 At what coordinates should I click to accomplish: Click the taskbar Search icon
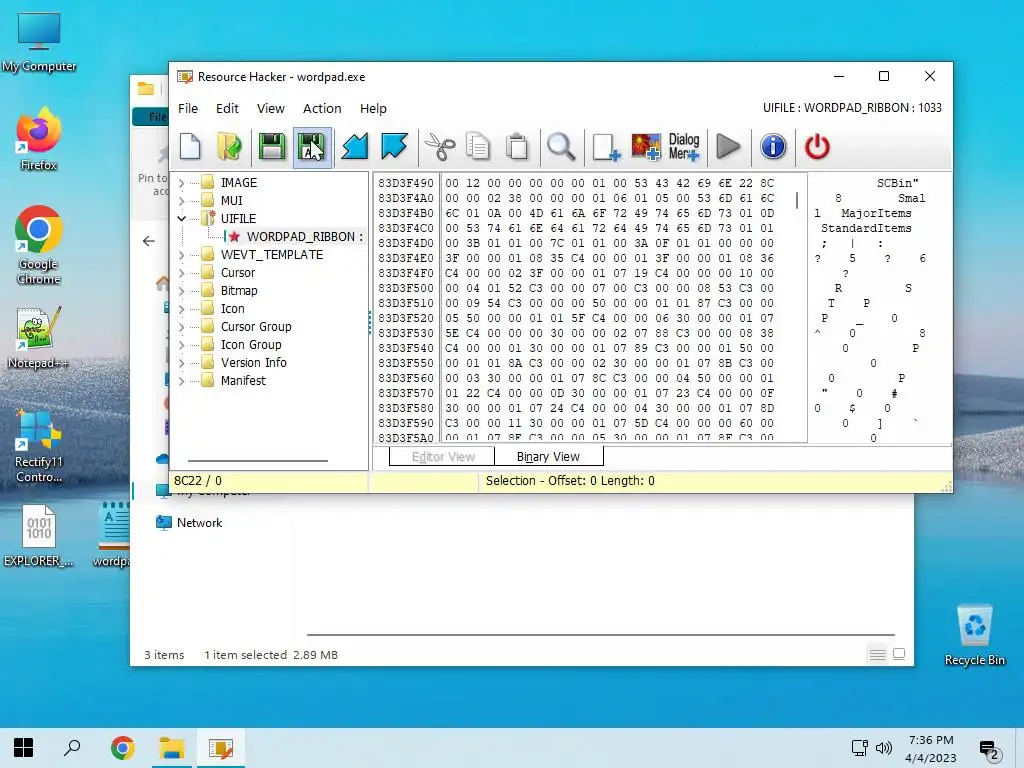tap(72, 748)
